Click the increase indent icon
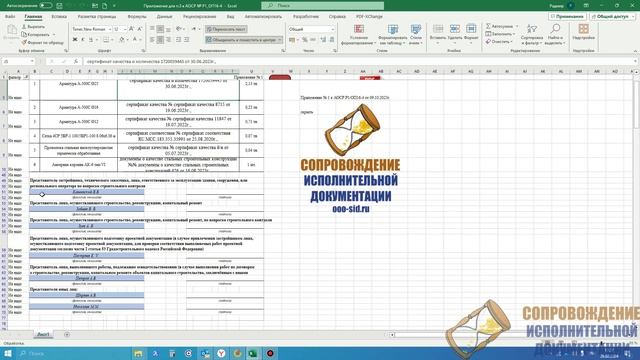The image size is (640, 360). click(187, 40)
